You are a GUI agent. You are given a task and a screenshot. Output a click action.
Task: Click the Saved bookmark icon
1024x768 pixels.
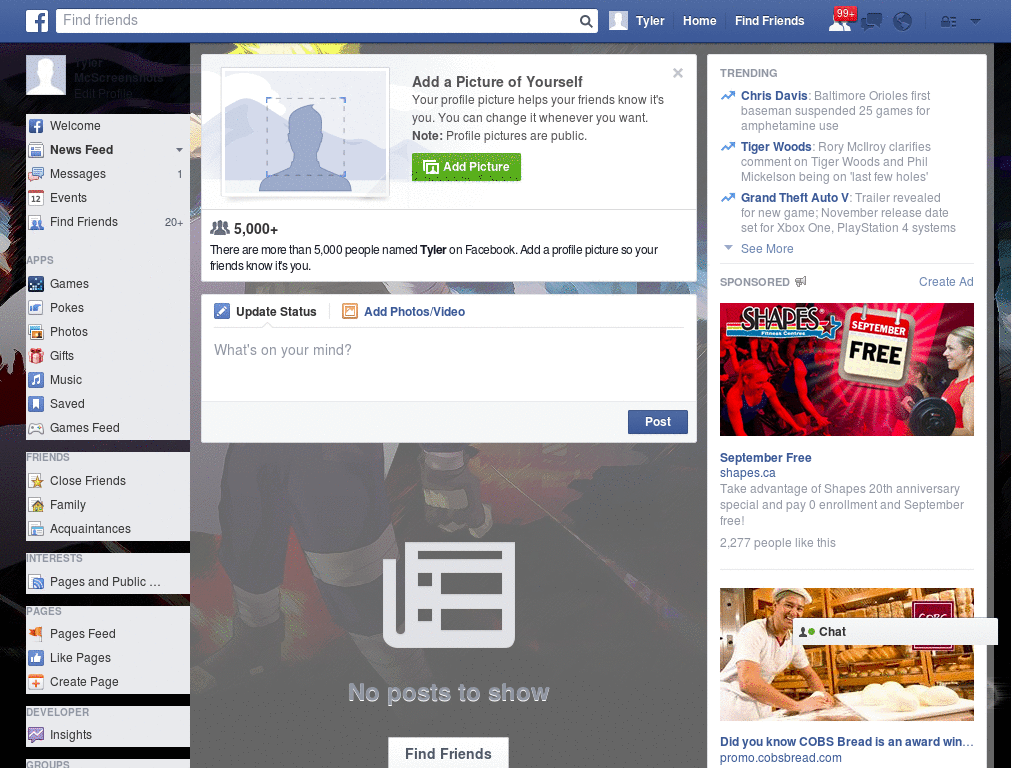(36, 404)
